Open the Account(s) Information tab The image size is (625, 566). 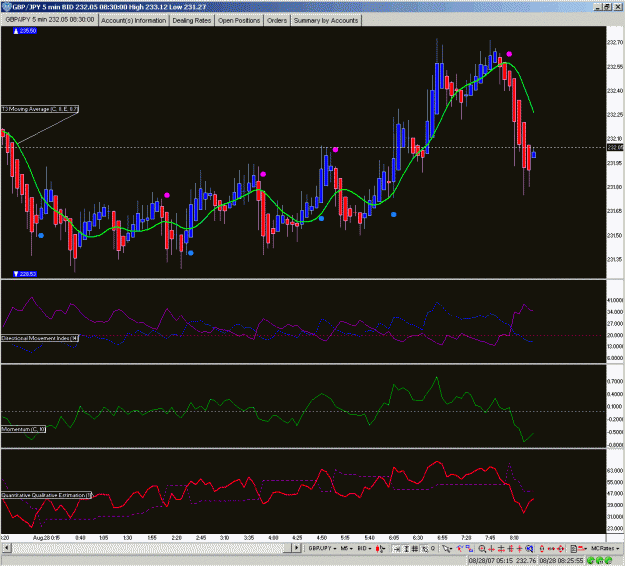pos(134,21)
